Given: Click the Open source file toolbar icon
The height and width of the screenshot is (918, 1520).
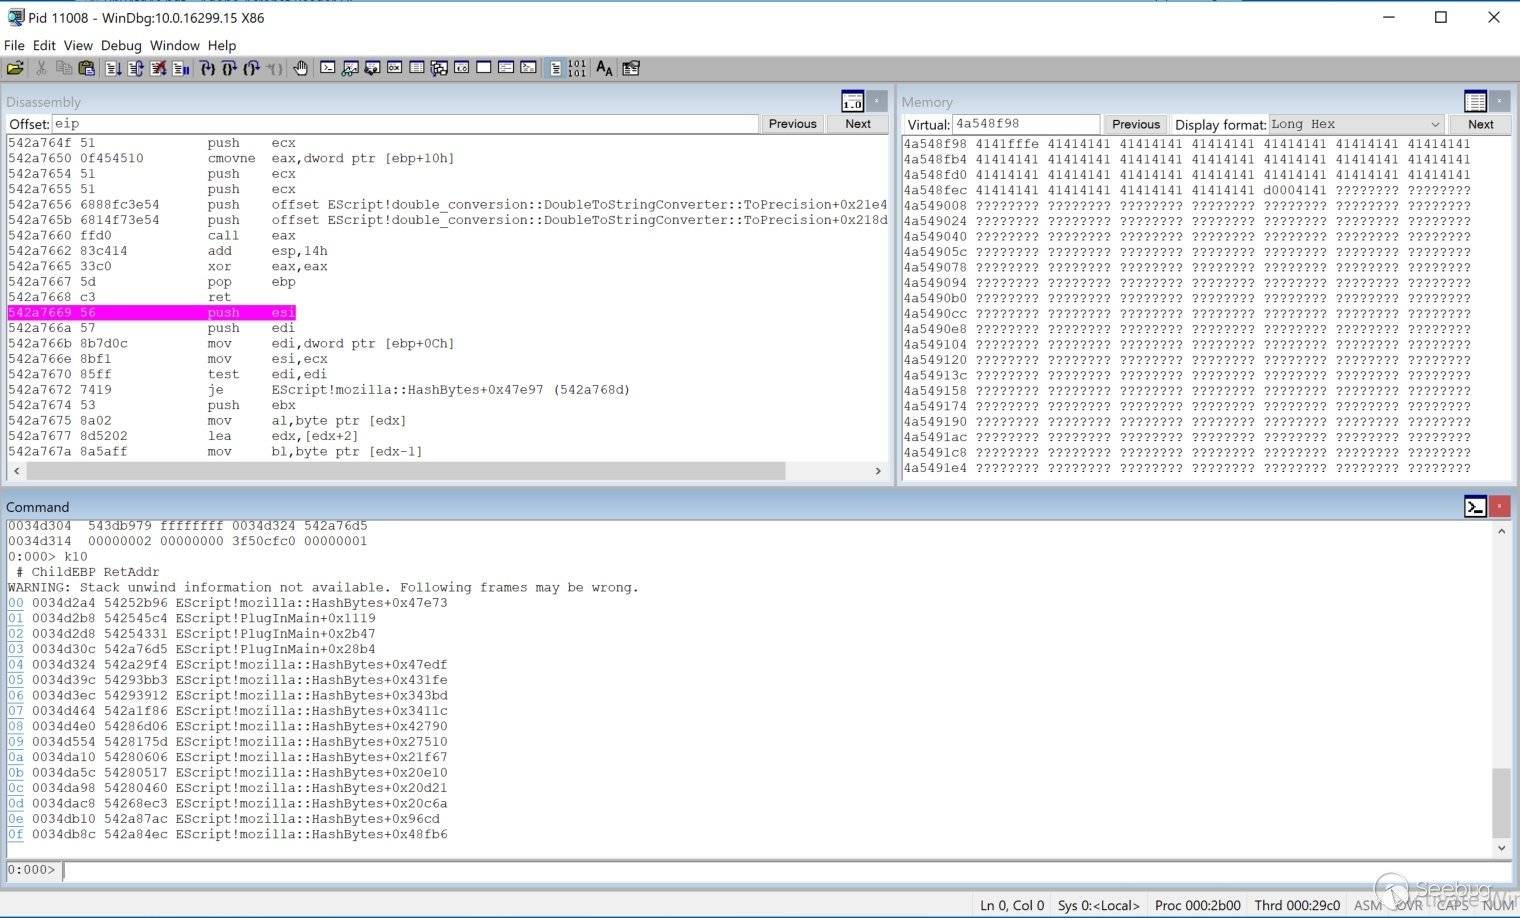Looking at the screenshot, I should (x=15, y=68).
